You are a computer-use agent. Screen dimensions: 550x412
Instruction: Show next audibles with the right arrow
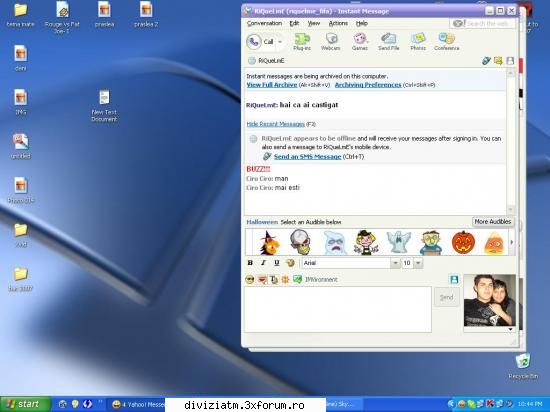click(x=512, y=242)
